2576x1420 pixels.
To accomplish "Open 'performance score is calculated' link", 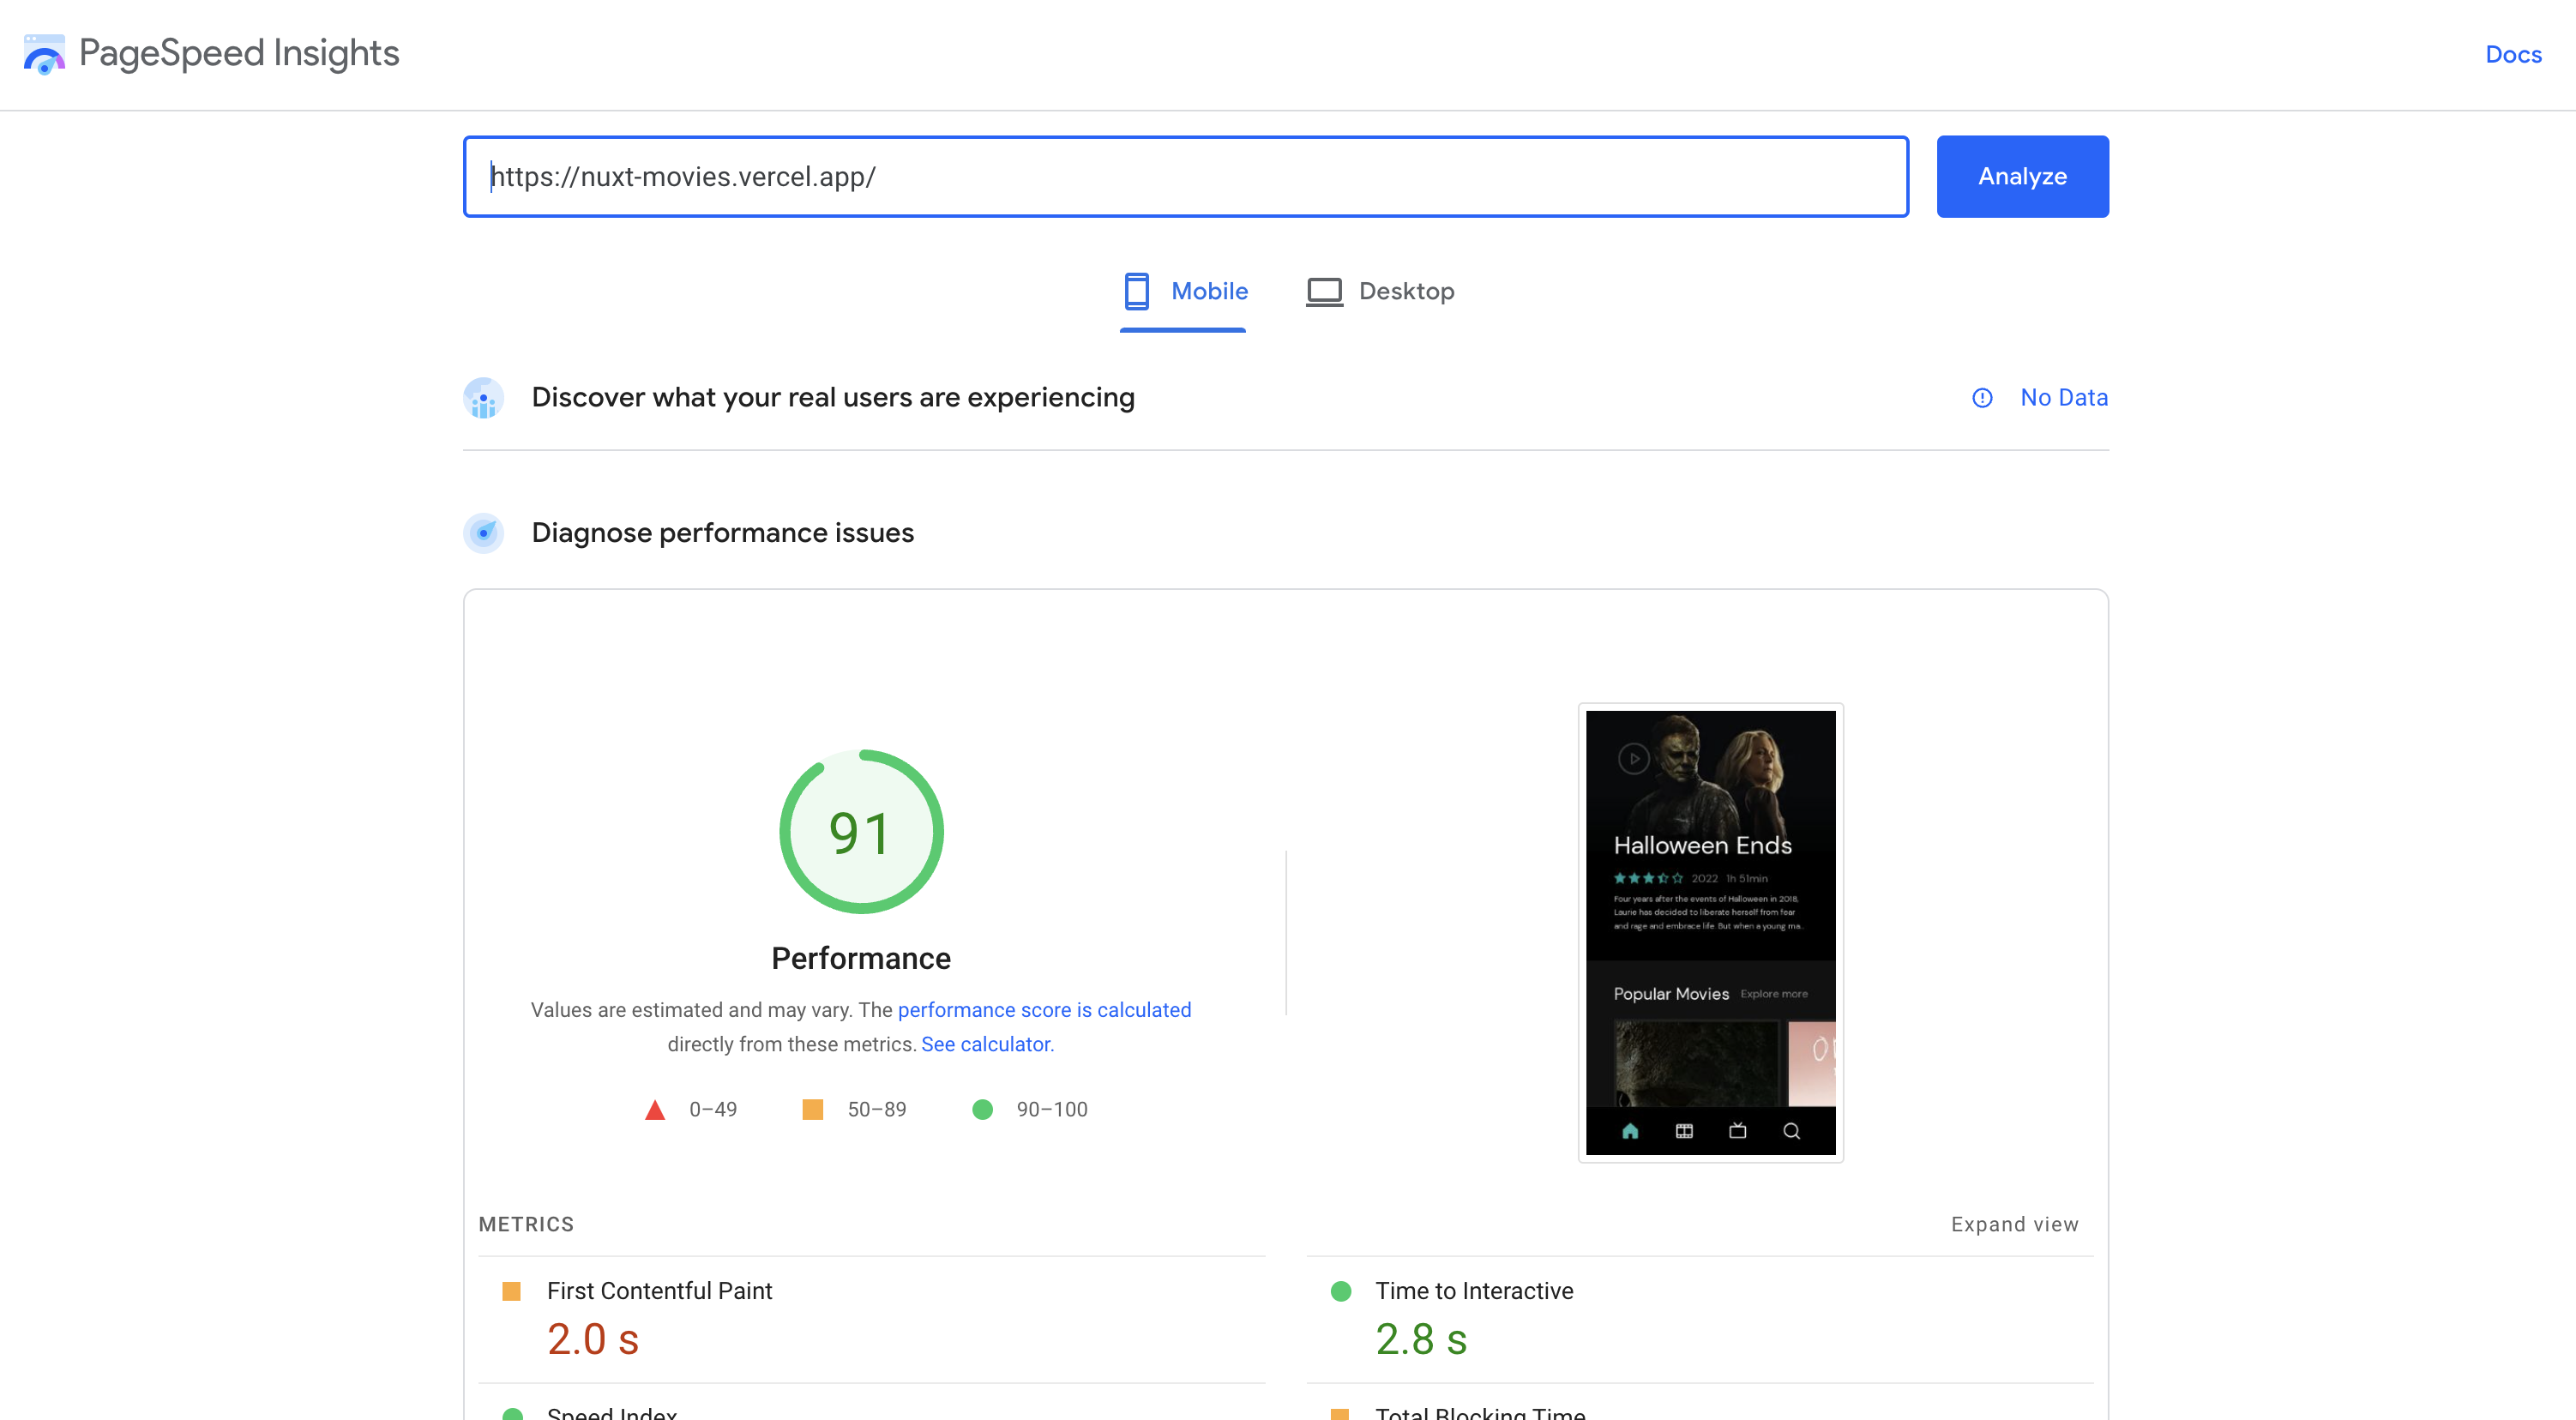I will tap(1044, 1010).
